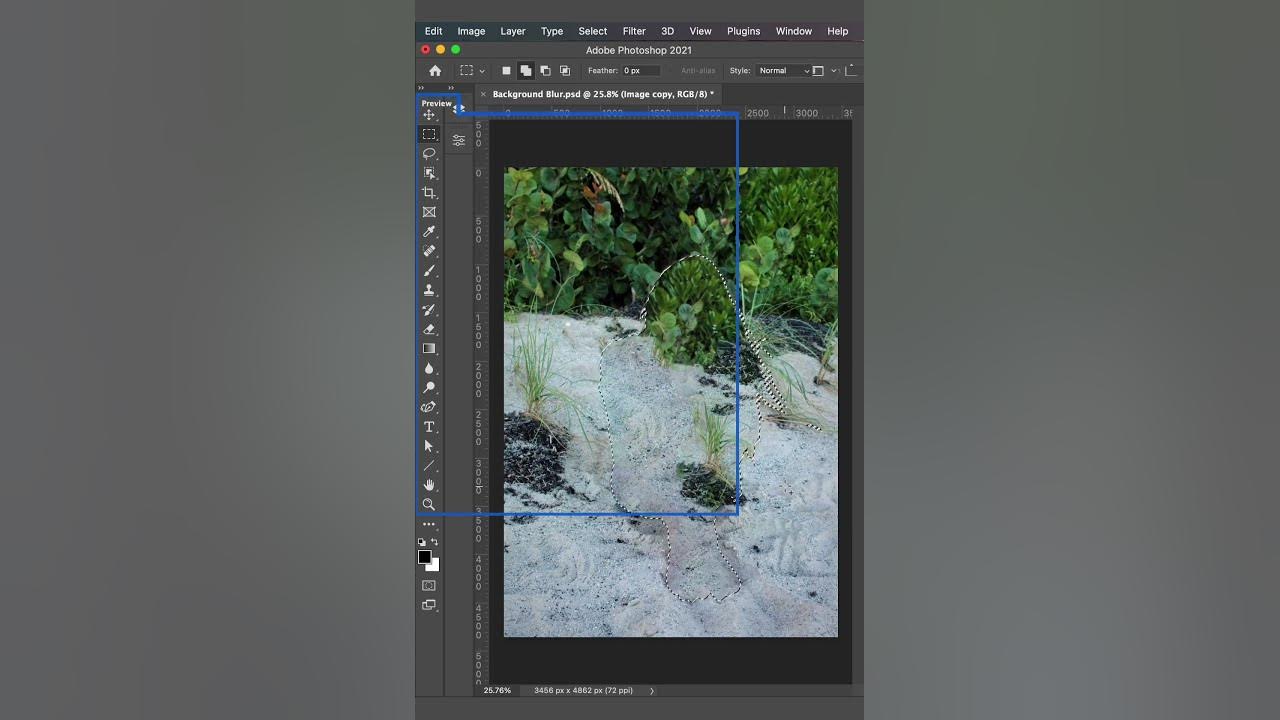Close the Background Blur.psd tab
Screen dimensions: 1280x720
[483, 94]
